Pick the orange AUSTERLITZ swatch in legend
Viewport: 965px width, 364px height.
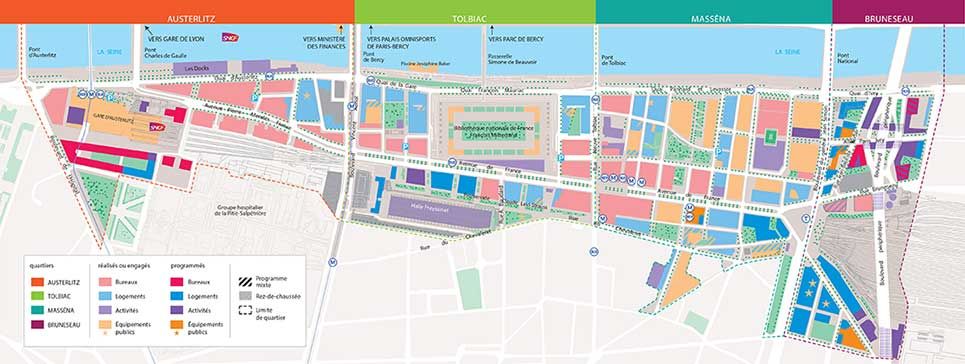(x=38, y=282)
